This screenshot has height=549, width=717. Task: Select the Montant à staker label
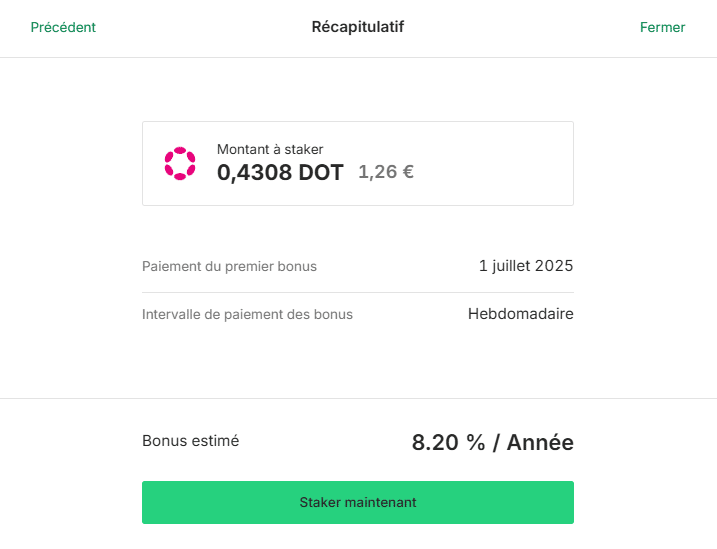pyautogui.click(x=270, y=149)
